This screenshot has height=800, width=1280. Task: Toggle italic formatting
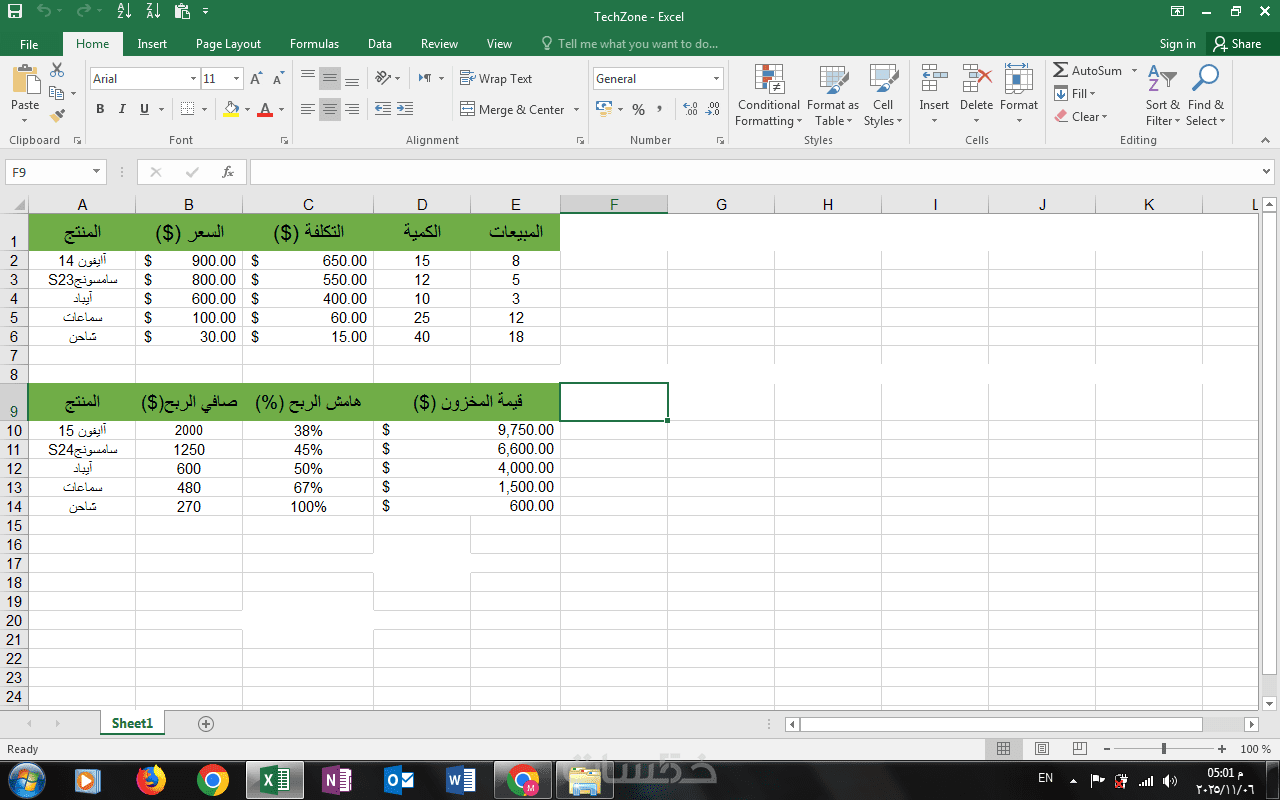(x=122, y=109)
